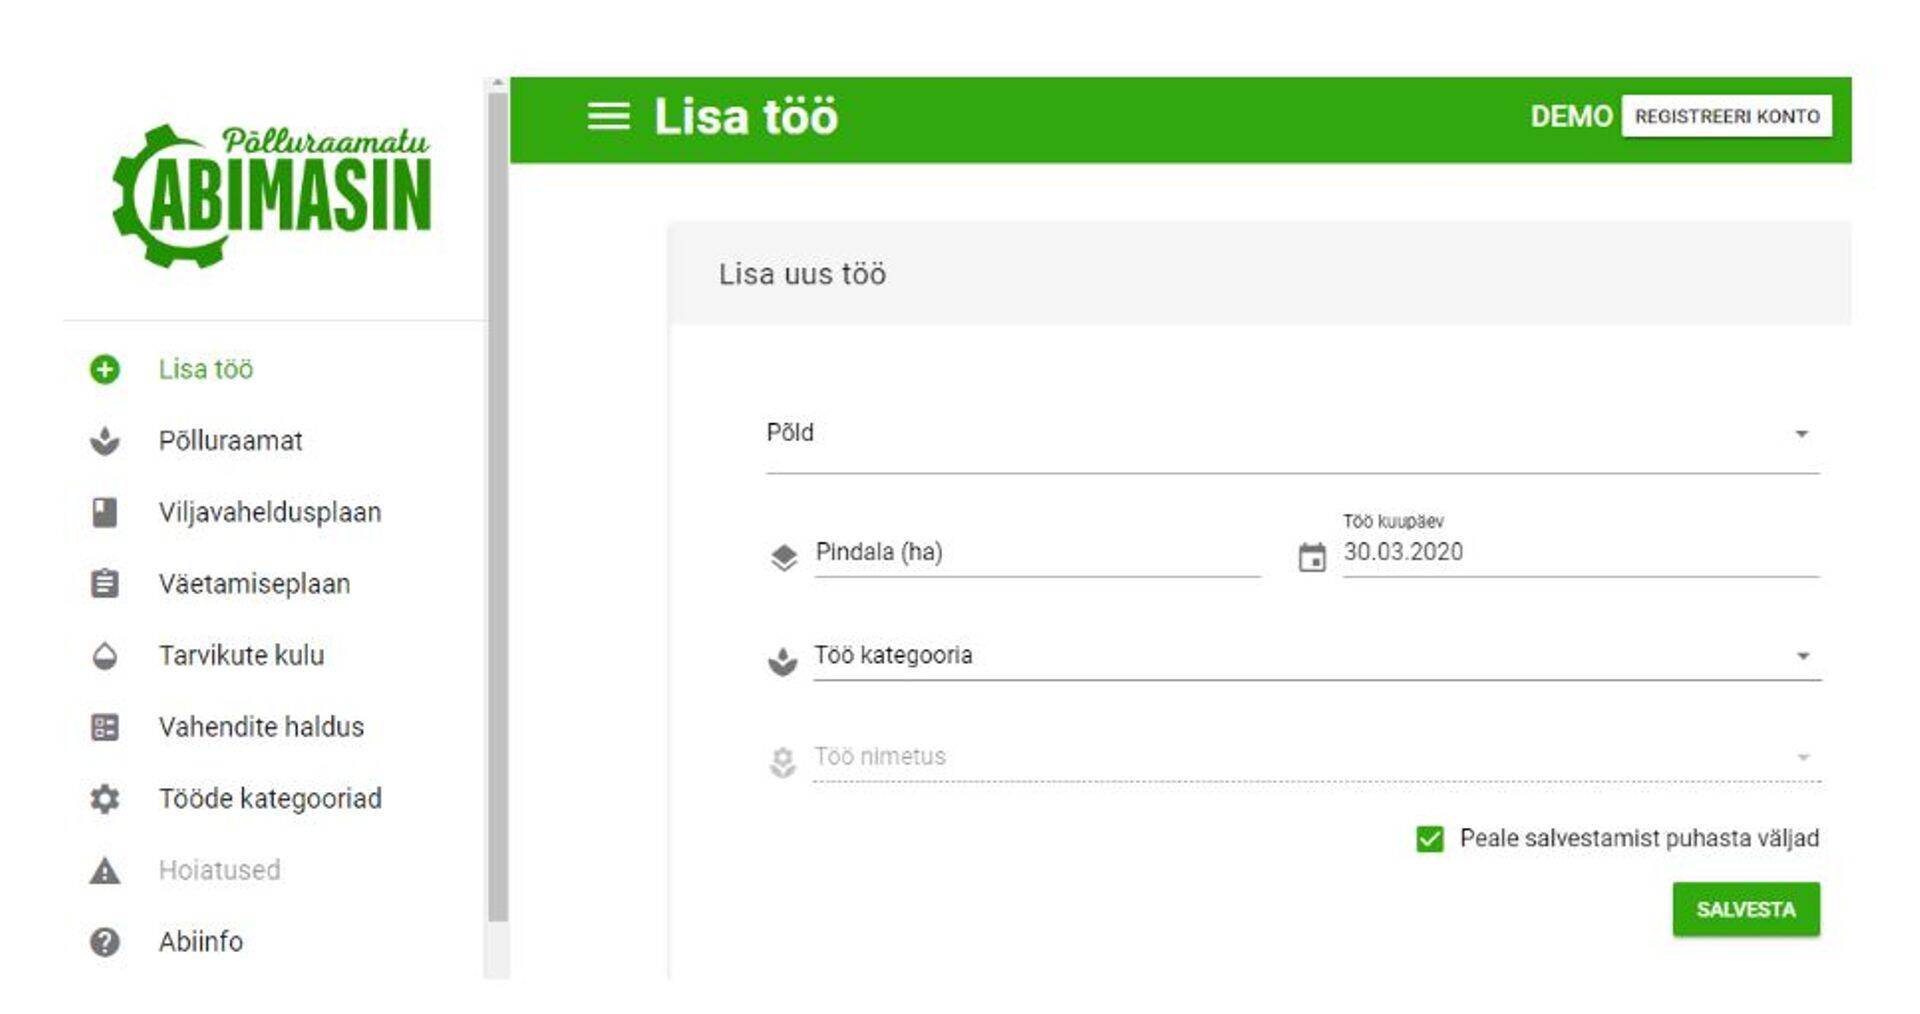Open the calendar icon for Töö kuupäev
The height and width of the screenshot is (1014, 1920).
coord(1312,557)
